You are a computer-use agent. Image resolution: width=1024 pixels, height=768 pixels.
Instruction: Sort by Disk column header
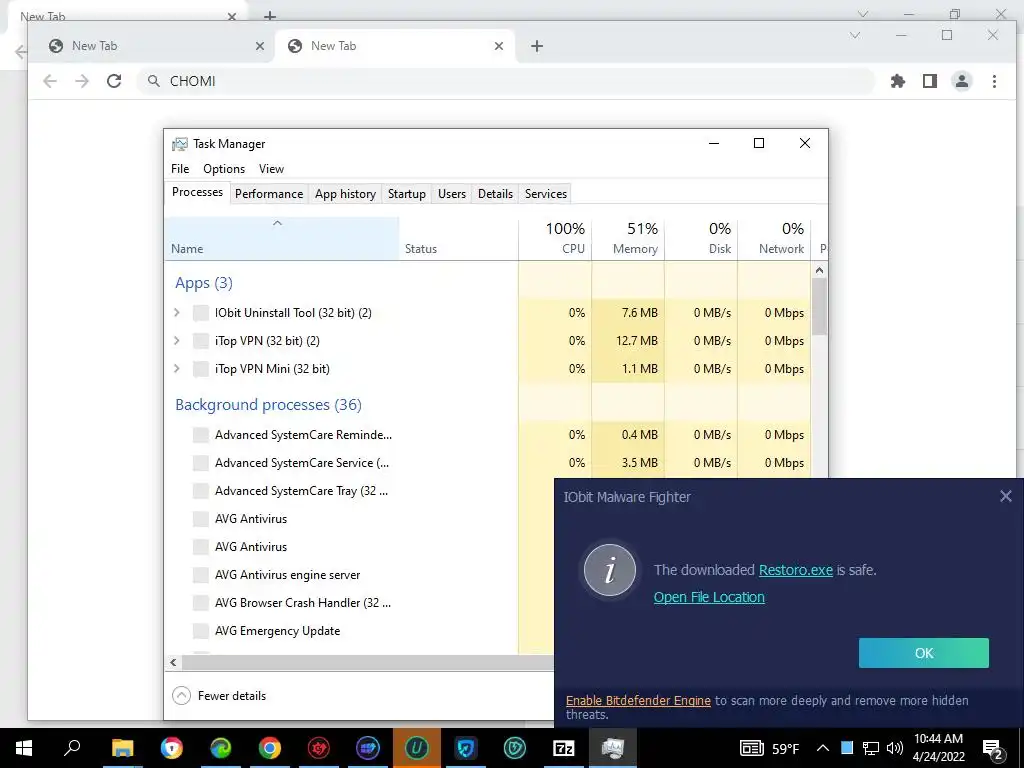[701, 238]
